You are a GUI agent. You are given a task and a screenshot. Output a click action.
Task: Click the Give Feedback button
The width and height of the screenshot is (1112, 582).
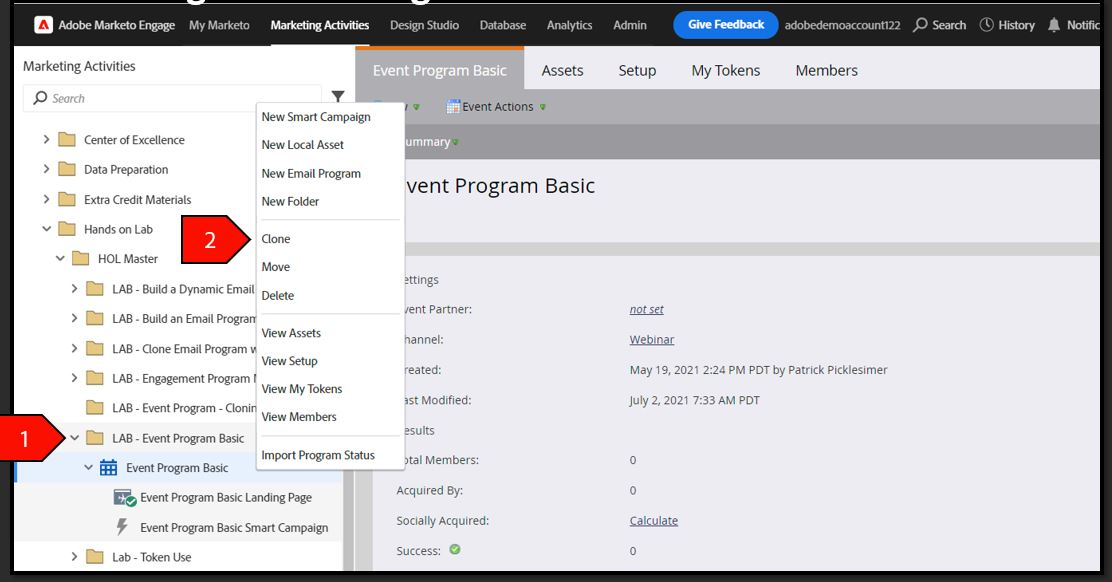click(x=725, y=25)
